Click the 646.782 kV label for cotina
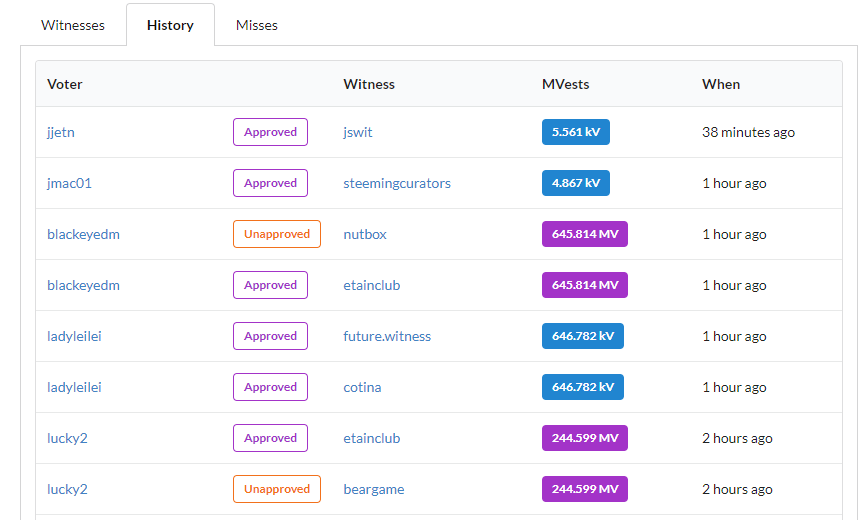Screen dimensions: 861x520 (583, 387)
